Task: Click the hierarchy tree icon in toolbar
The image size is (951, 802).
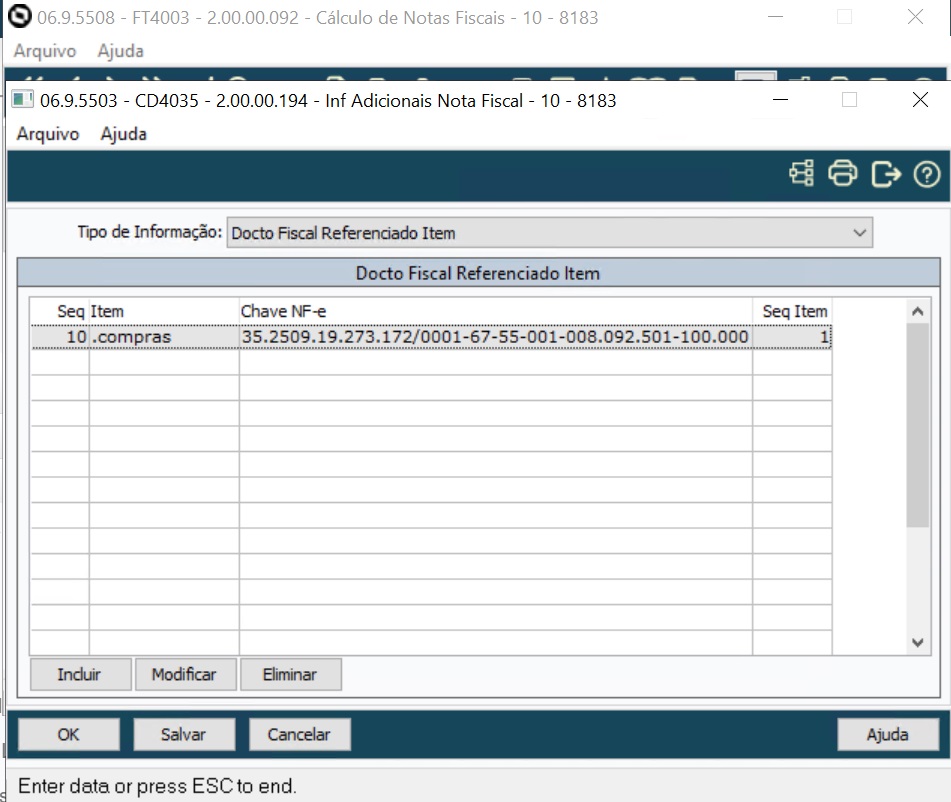Action: point(801,174)
